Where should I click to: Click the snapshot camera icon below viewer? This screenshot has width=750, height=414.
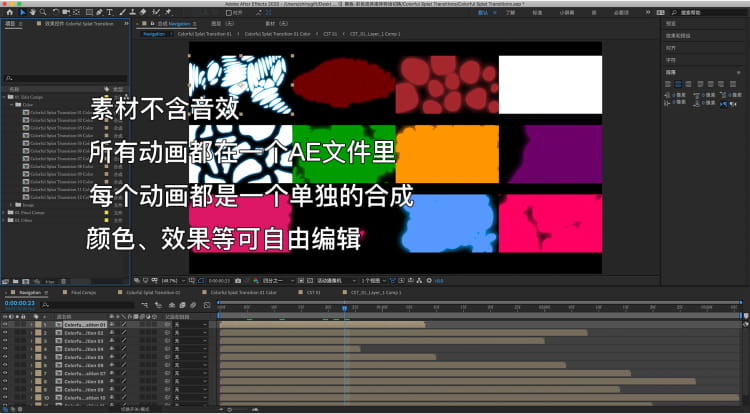coord(238,281)
